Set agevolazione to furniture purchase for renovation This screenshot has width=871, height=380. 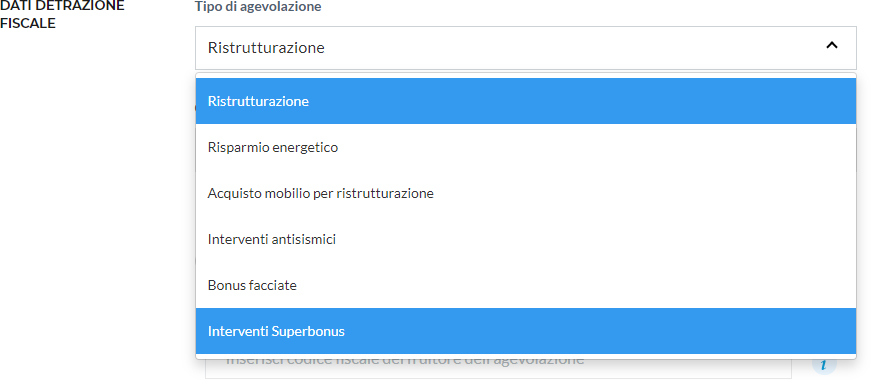pyautogui.click(x=525, y=193)
